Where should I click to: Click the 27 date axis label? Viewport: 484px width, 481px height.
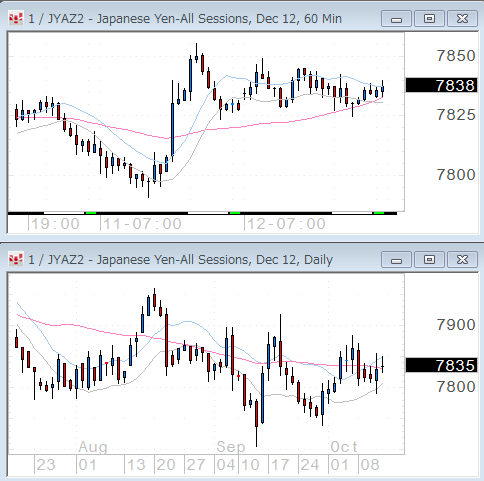coord(196,465)
